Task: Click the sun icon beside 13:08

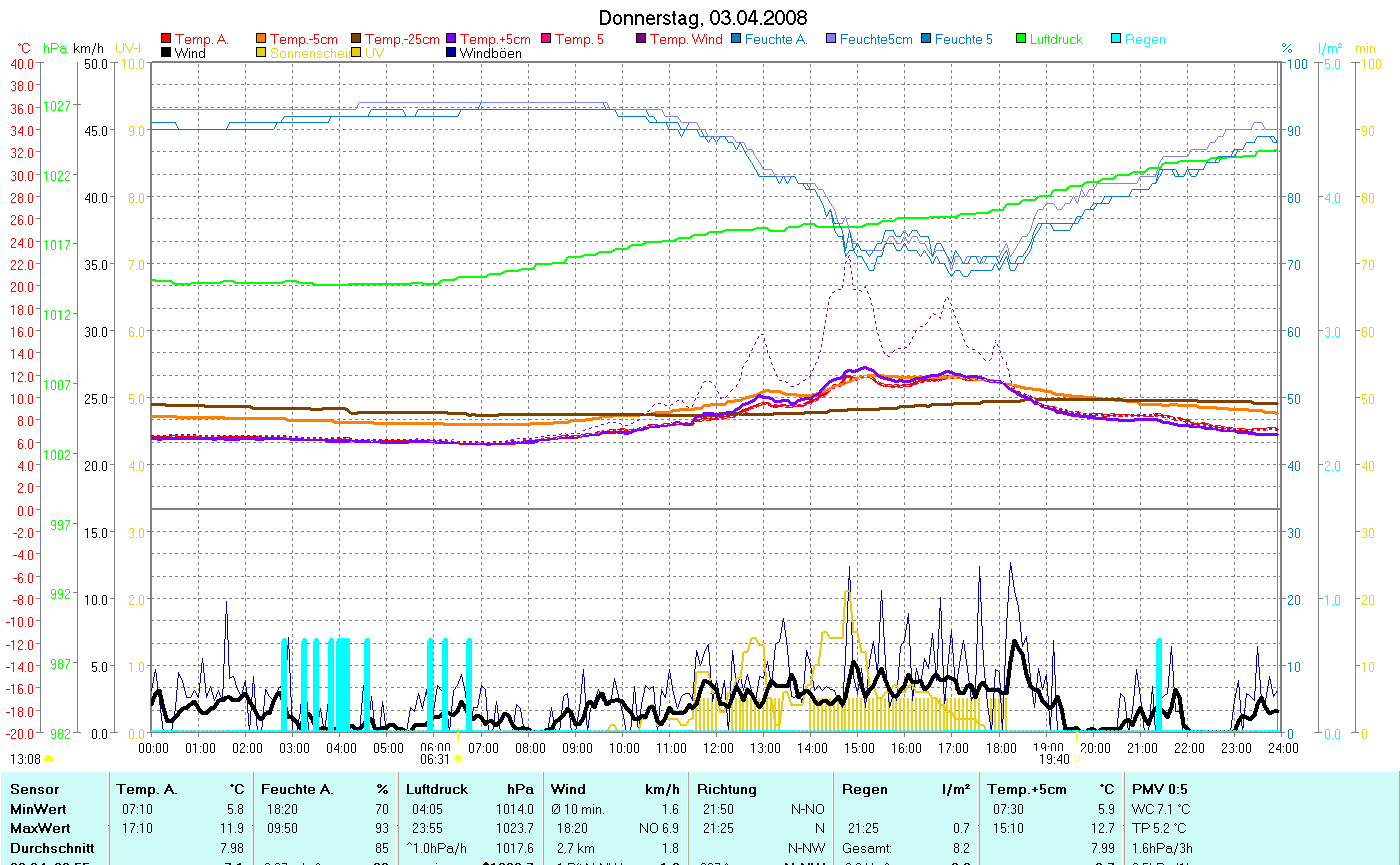Action: 49,760
